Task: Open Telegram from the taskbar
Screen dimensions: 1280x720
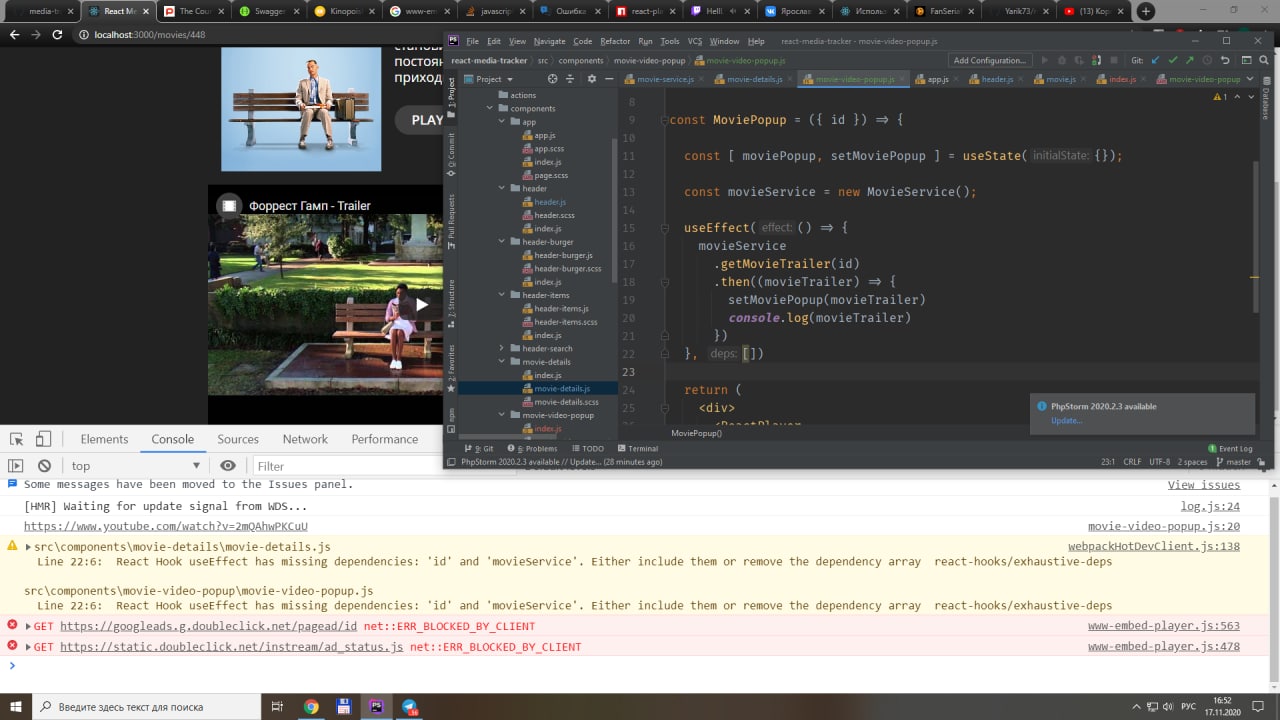Action: [x=410, y=707]
